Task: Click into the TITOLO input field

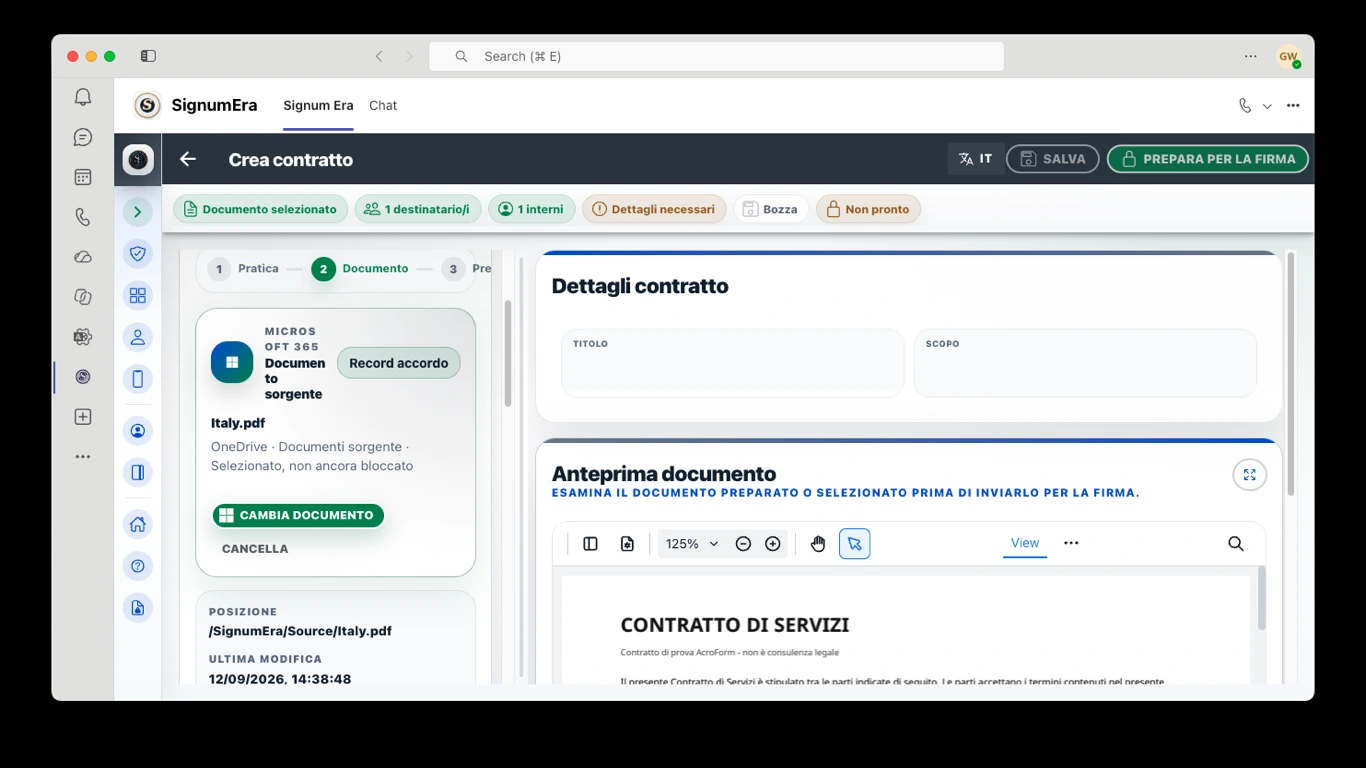Action: 733,363
